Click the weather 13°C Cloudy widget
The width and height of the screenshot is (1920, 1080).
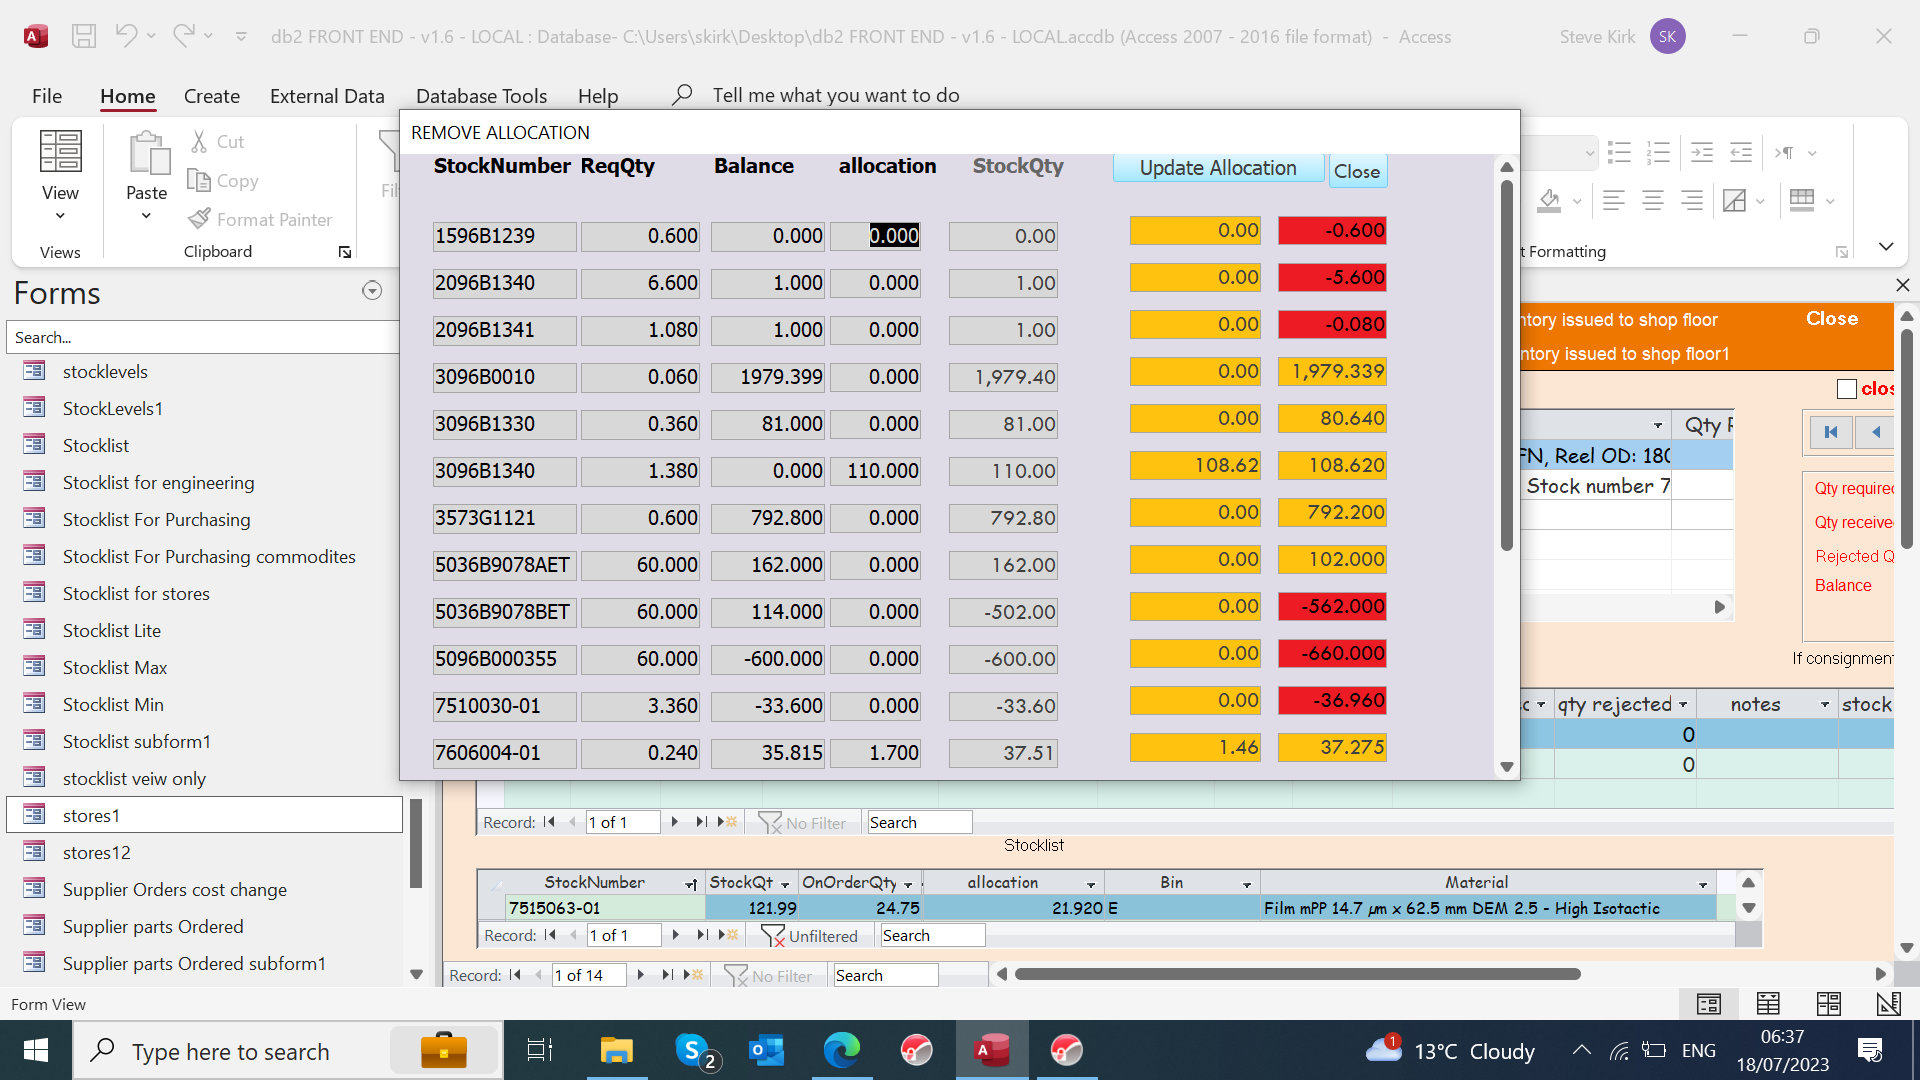point(1451,1051)
